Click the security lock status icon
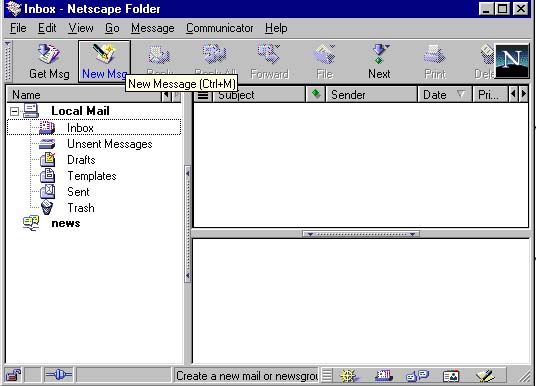The image size is (536, 386). point(14,375)
